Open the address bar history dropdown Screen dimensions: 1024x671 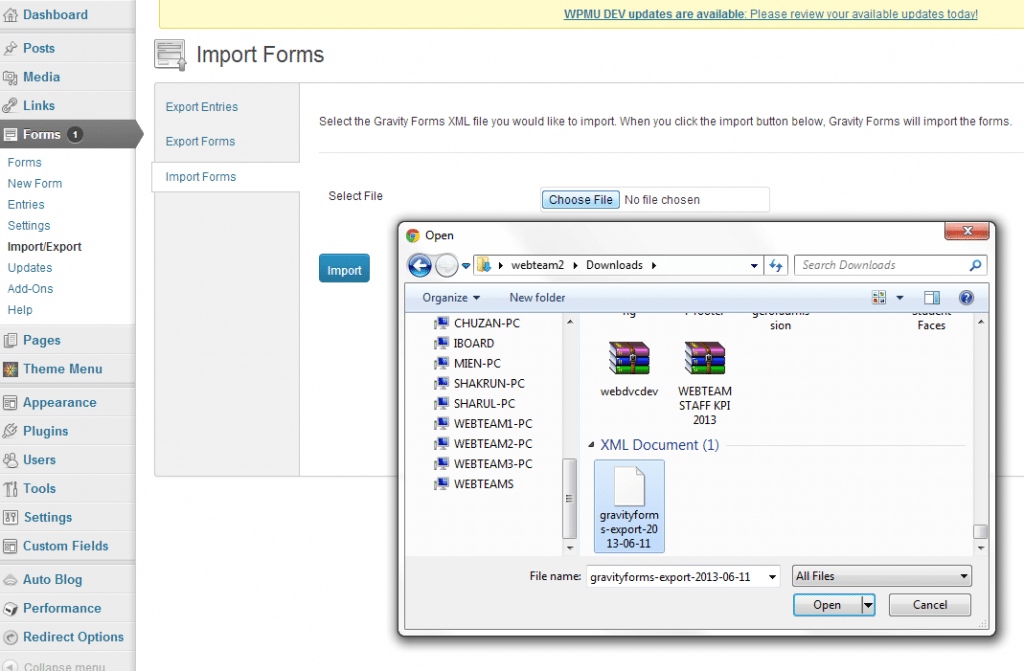[754, 265]
